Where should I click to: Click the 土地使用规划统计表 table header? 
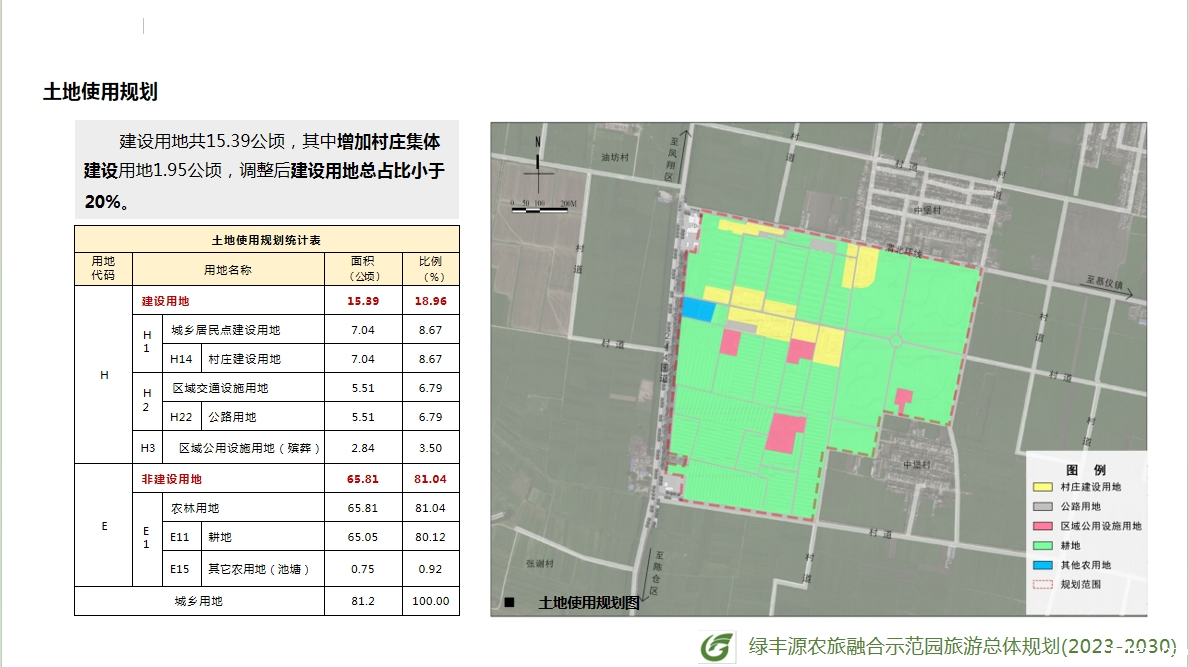click(266, 240)
